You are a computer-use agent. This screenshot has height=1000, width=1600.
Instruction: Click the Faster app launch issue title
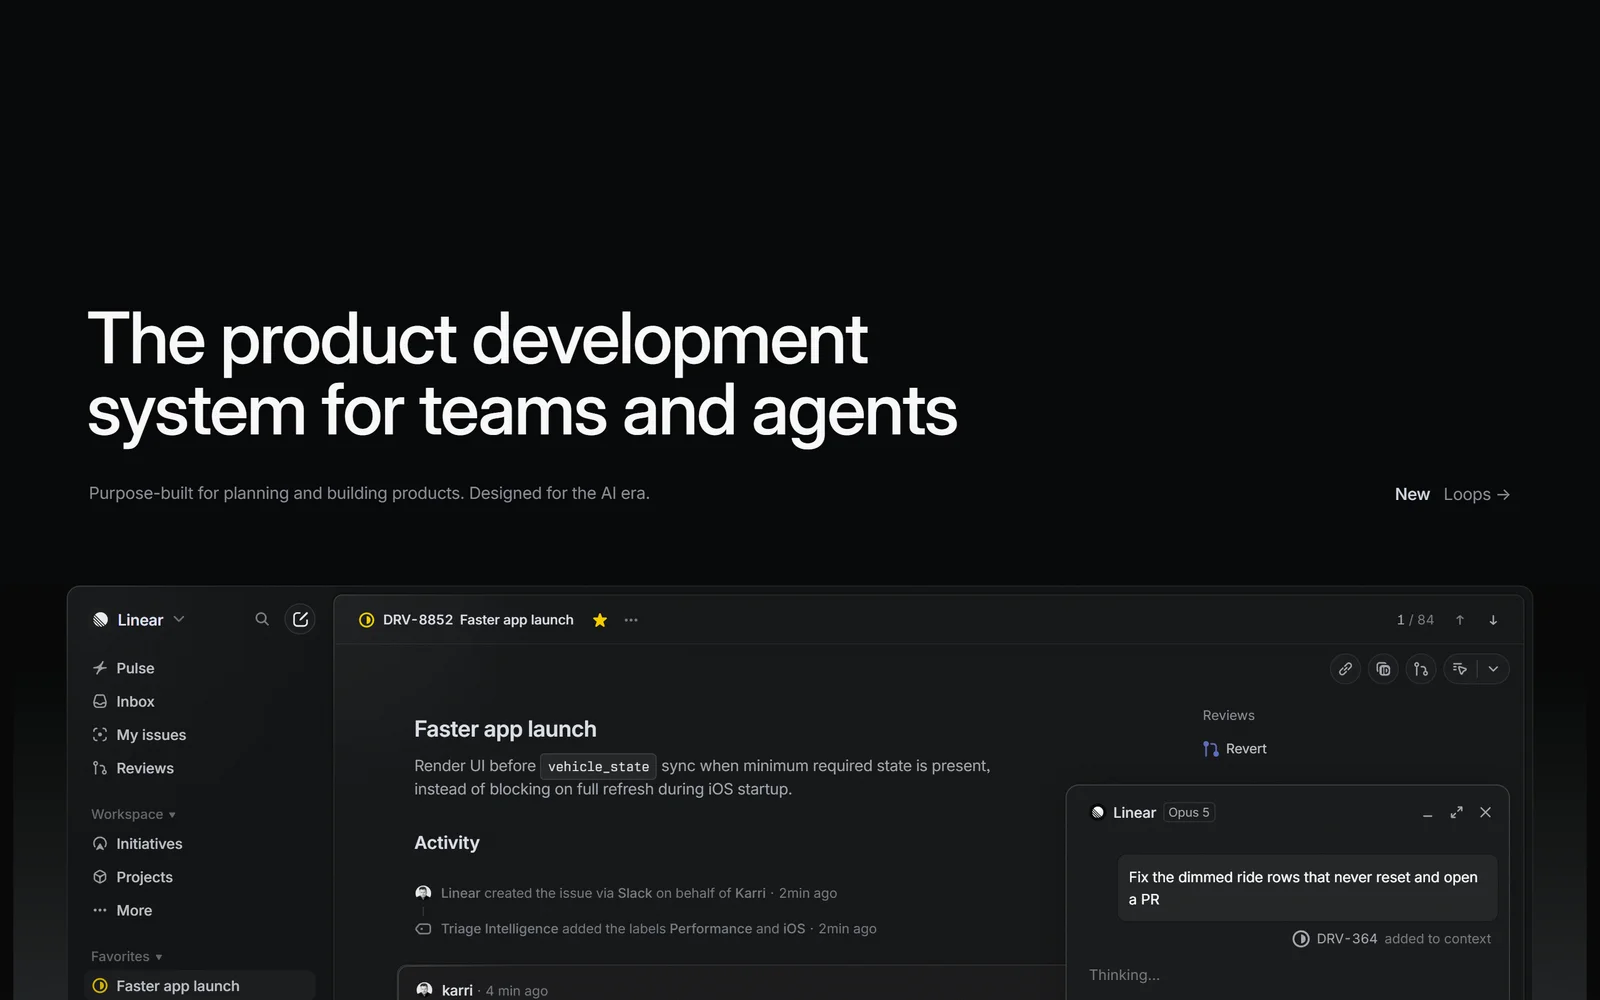505,729
